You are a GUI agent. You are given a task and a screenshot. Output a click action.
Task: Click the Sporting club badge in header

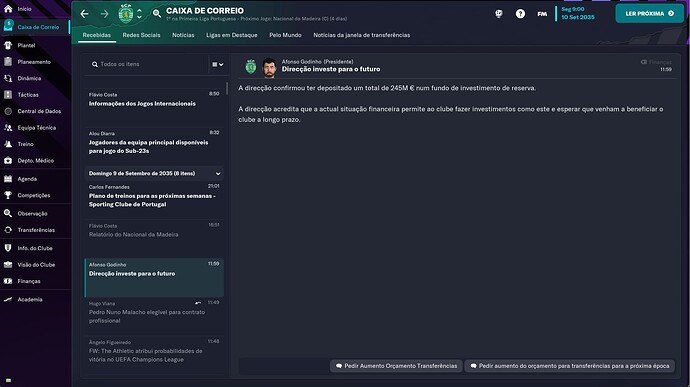pyautogui.click(x=126, y=14)
